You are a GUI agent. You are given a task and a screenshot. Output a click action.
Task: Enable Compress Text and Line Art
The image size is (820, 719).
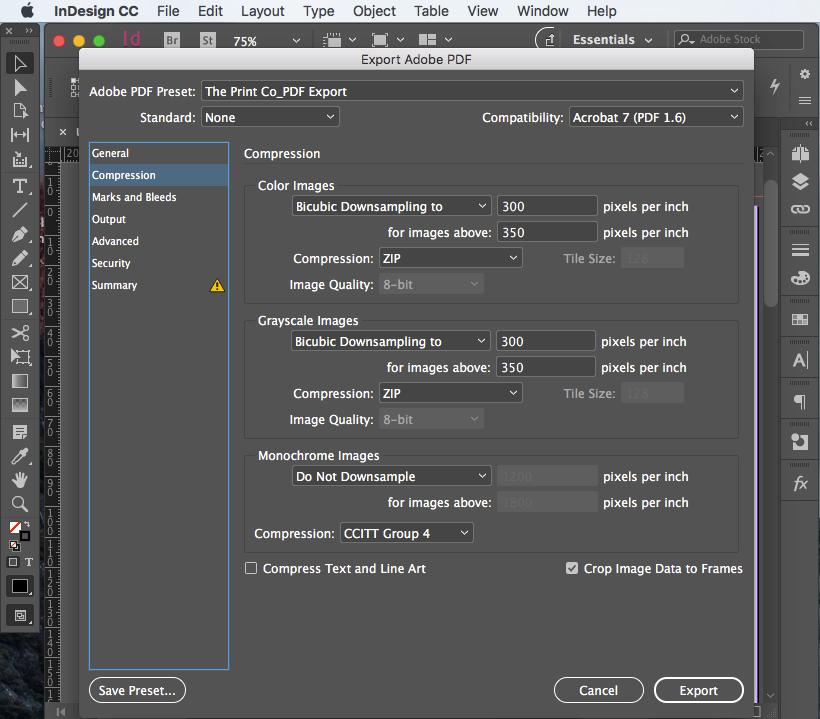point(251,568)
